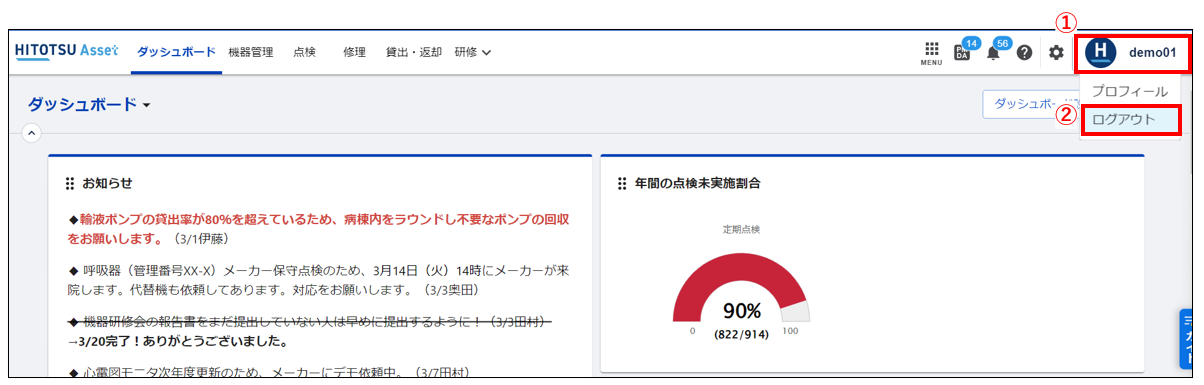Open the settings gear icon
1204x385 pixels.
point(1056,52)
